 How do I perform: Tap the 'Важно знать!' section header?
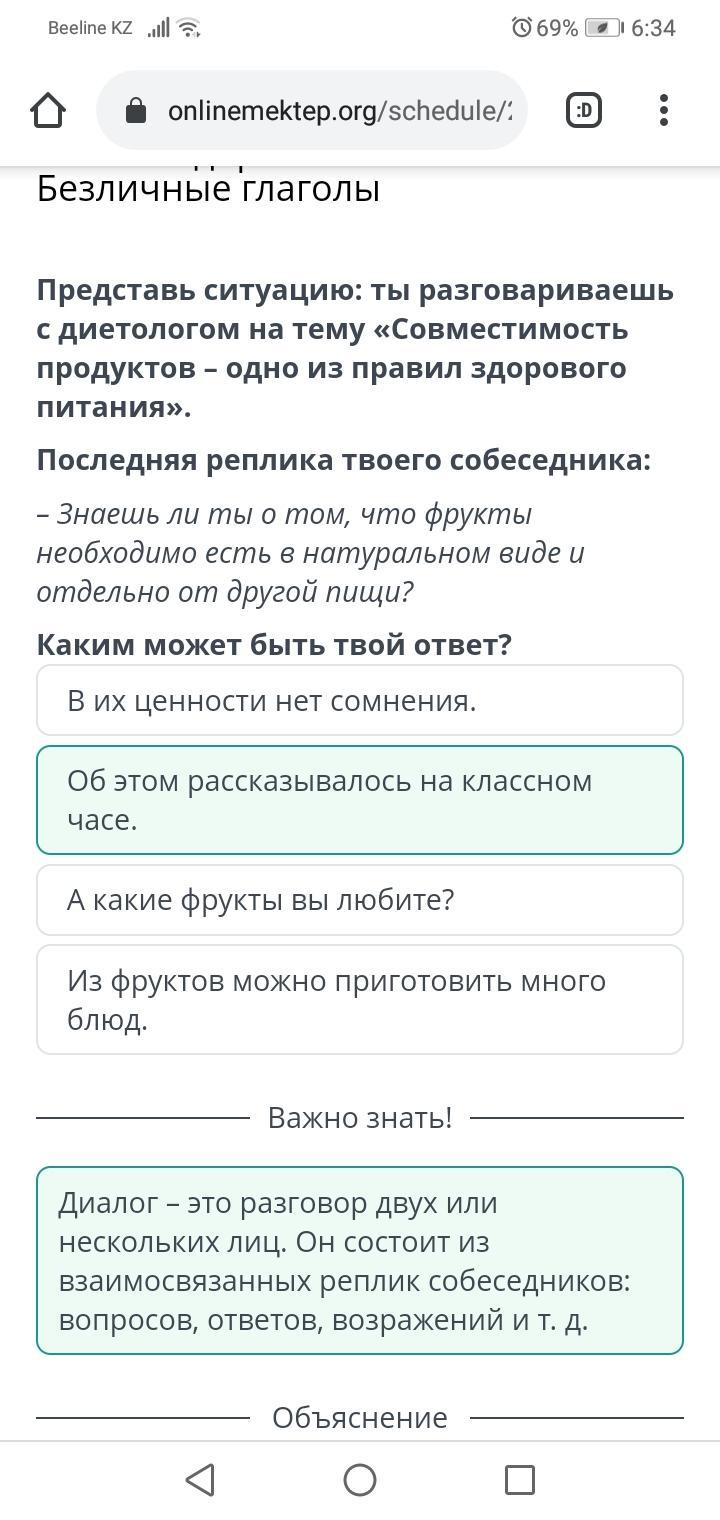[x=360, y=1117]
